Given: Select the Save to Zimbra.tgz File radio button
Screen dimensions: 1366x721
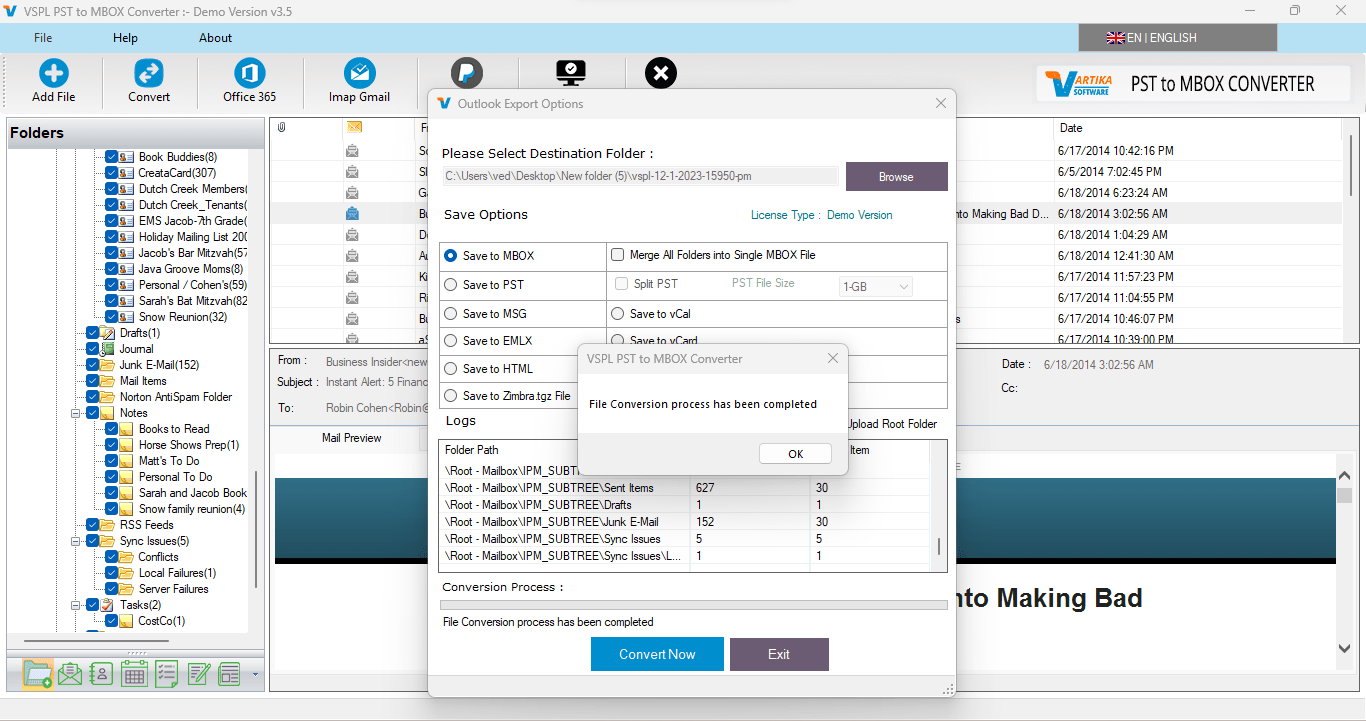Looking at the screenshot, I should click(451, 396).
